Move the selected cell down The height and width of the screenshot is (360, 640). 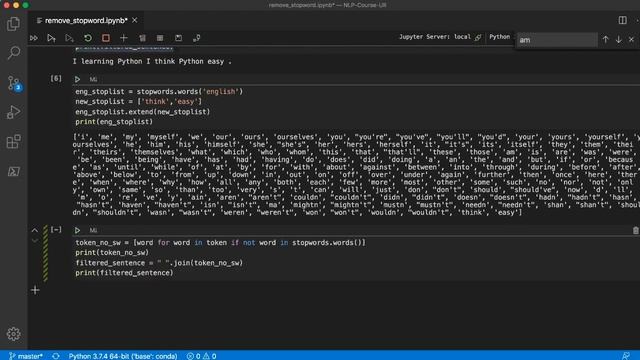pos(35,241)
